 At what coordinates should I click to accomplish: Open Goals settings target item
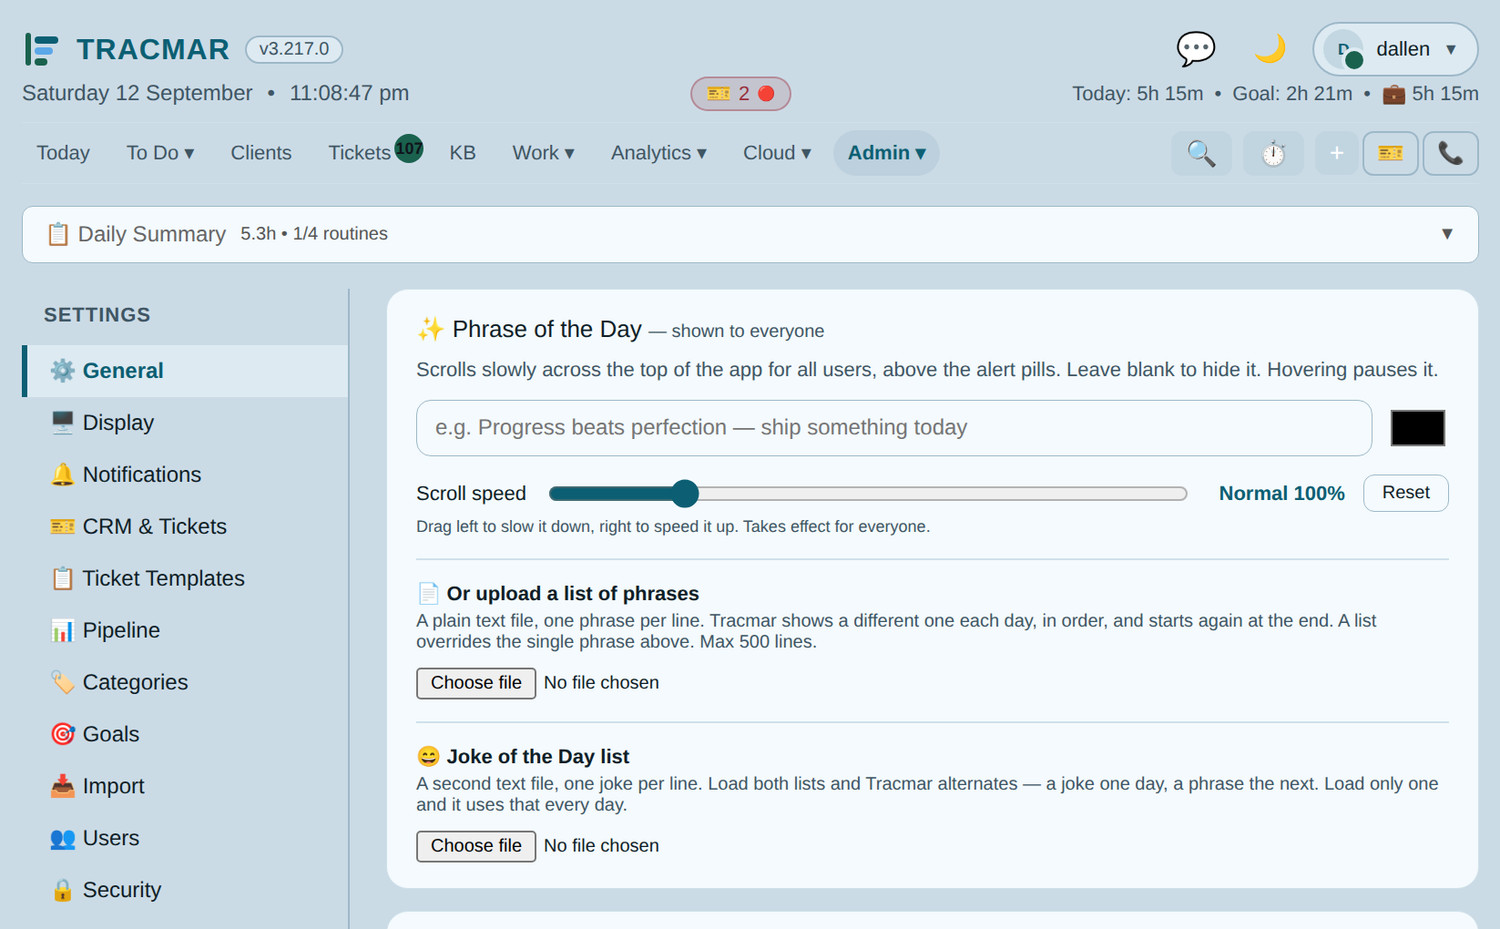(186, 735)
